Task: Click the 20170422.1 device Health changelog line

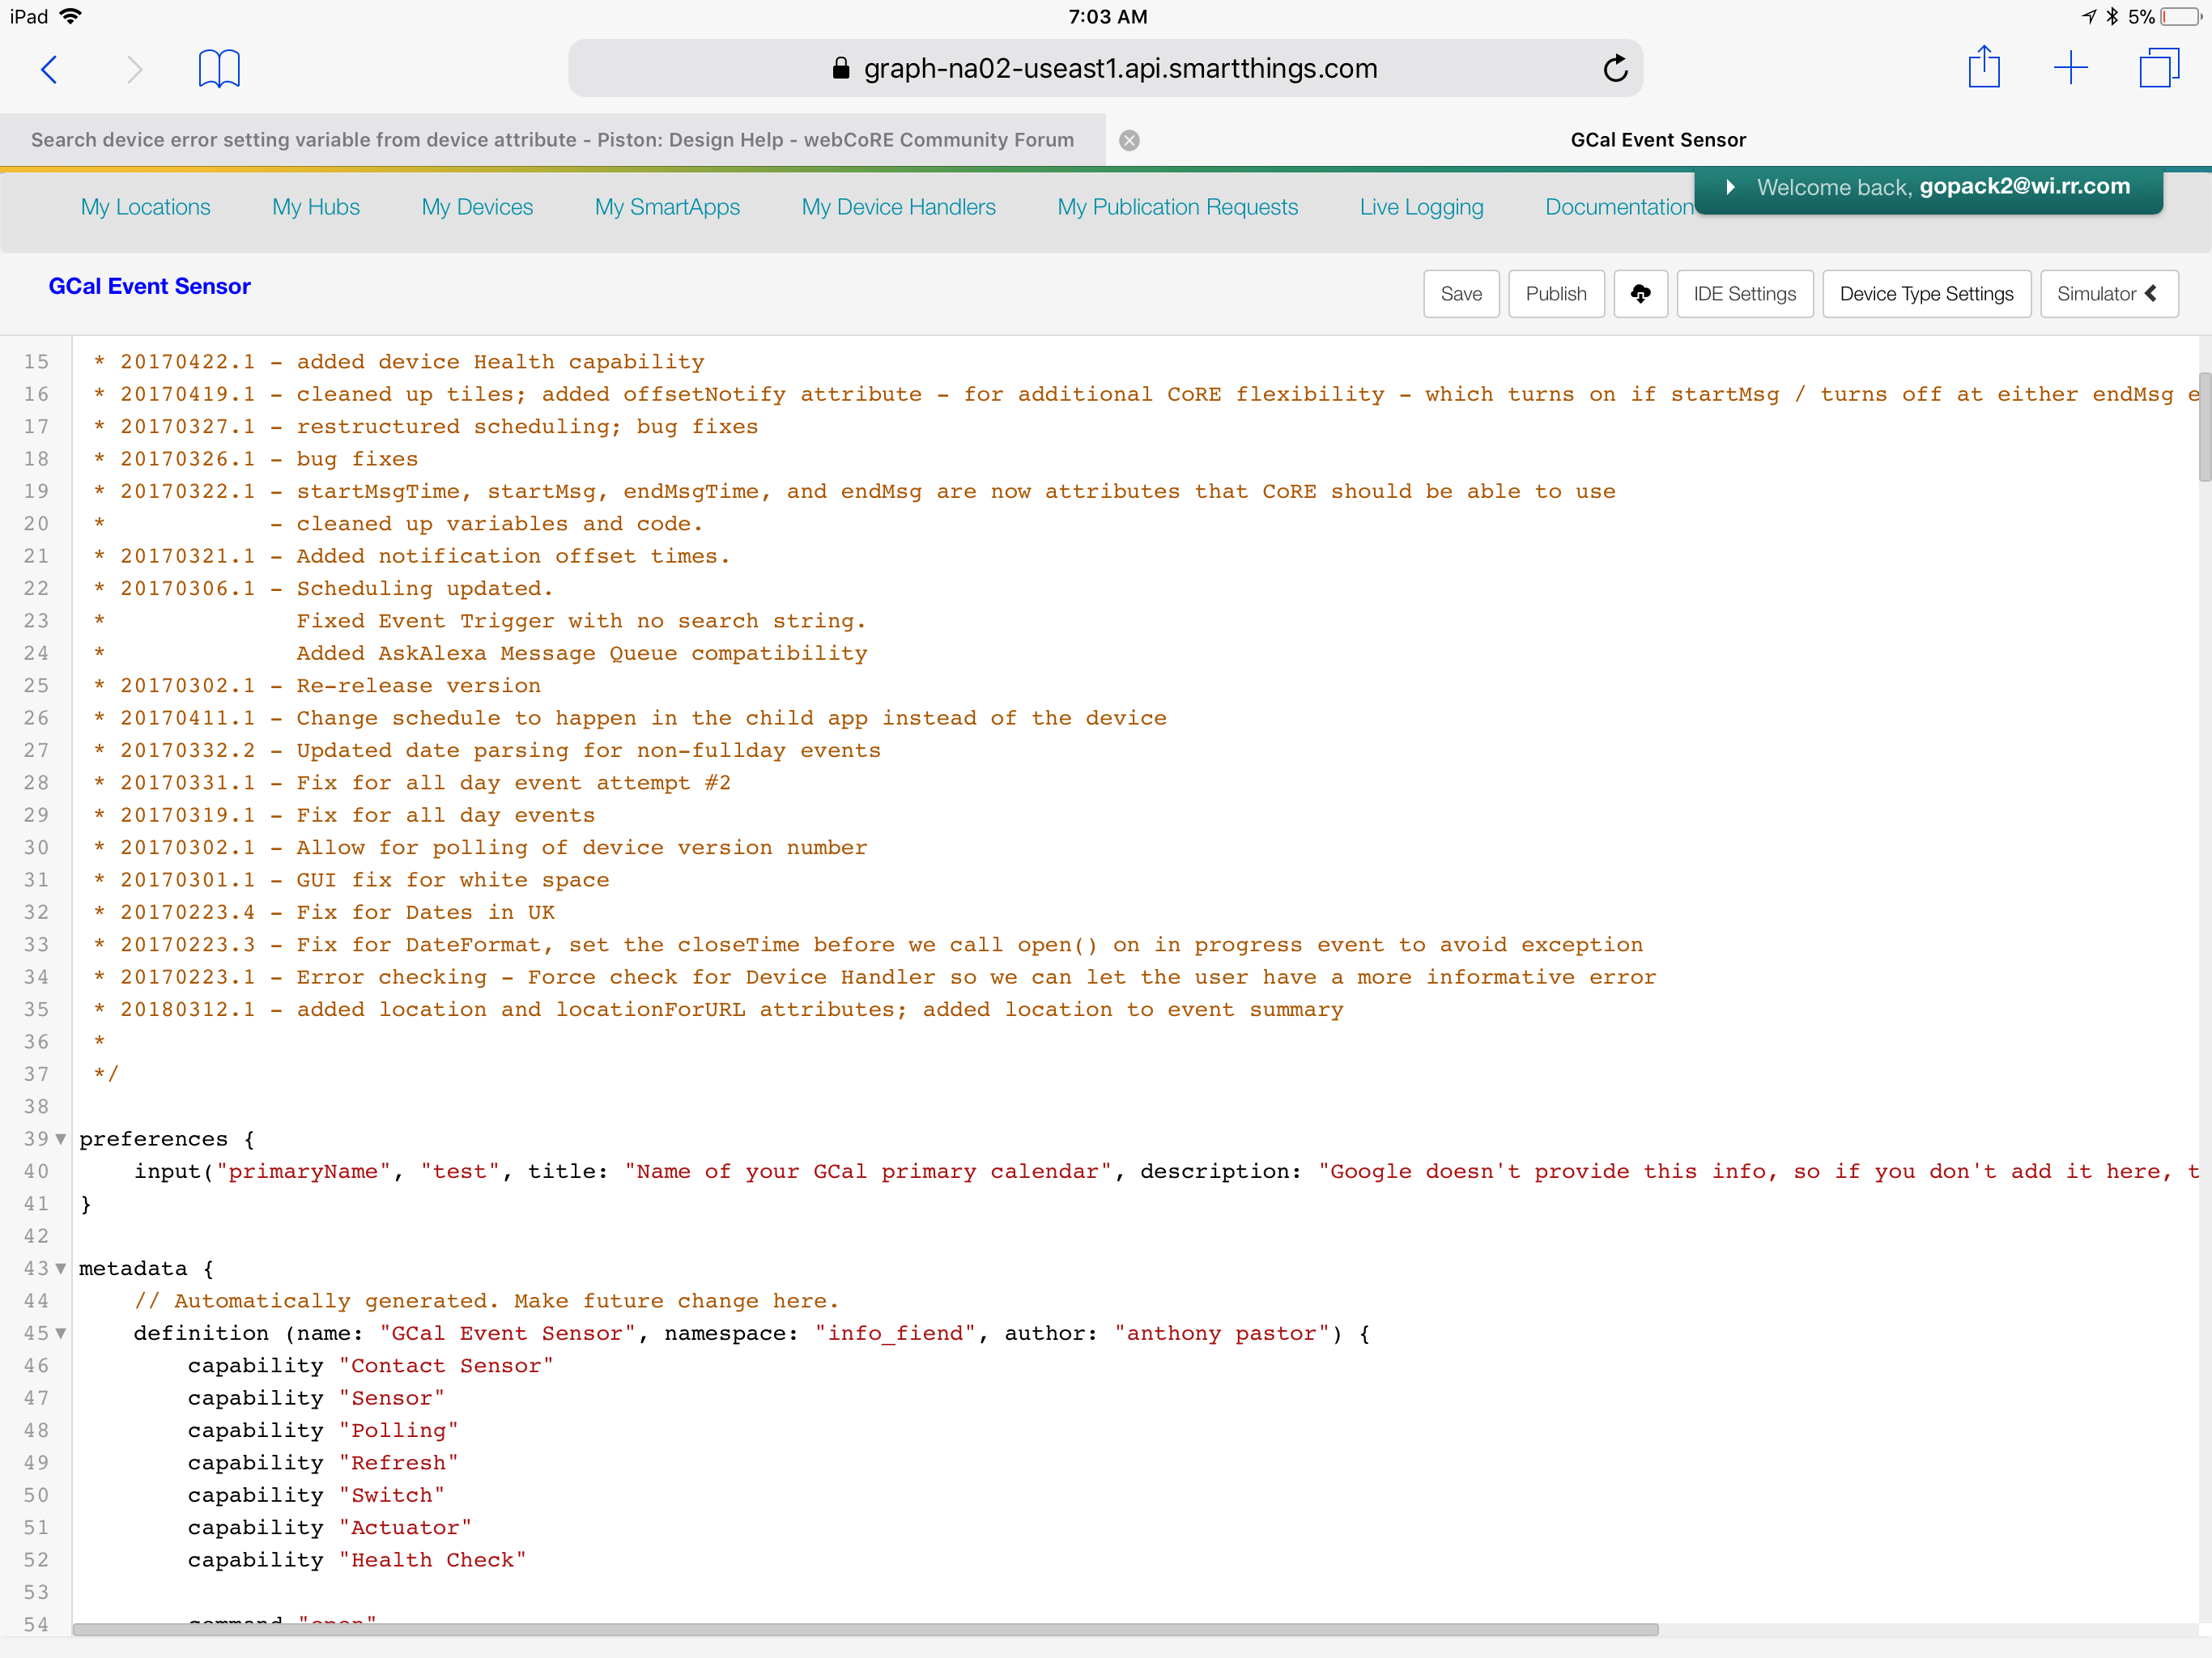Action: 399,362
